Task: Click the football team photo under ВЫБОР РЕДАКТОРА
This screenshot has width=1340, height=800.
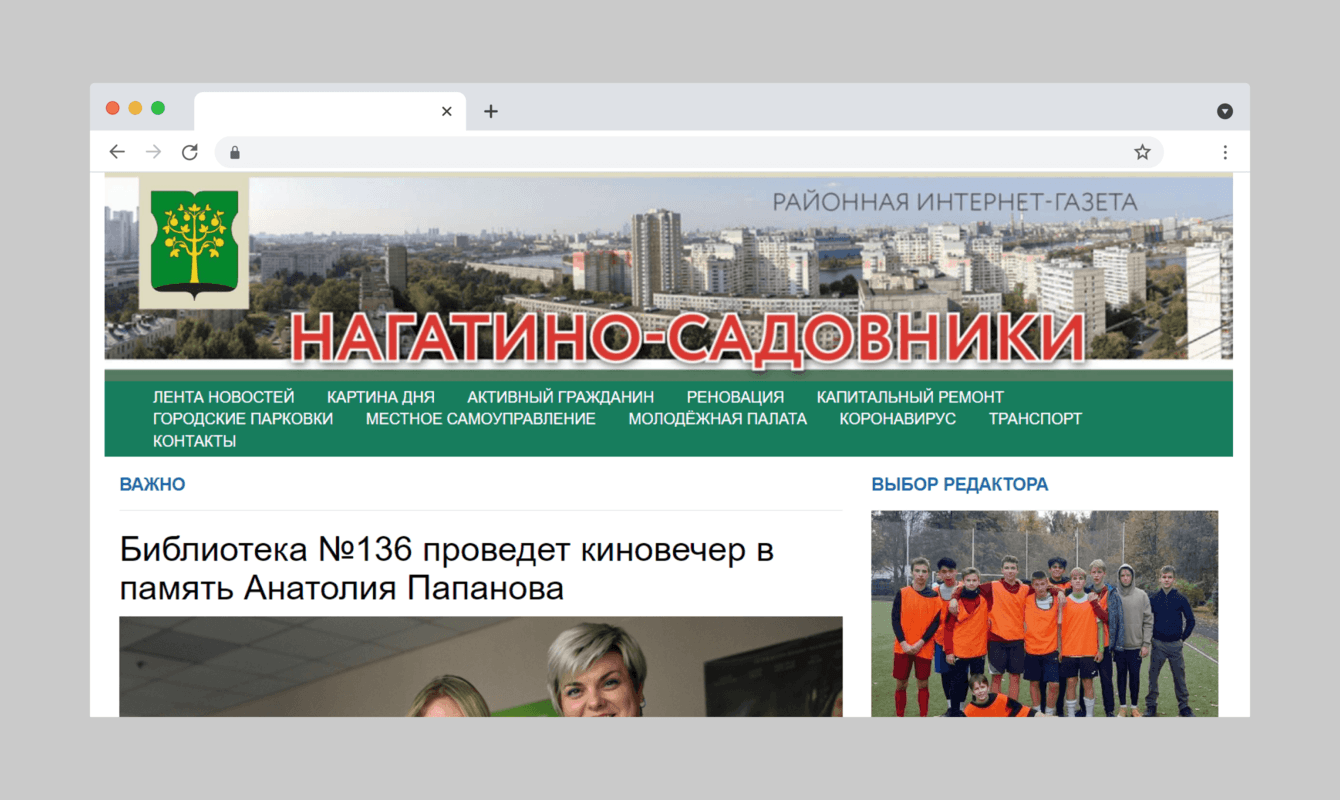Action: pos(1045,613)
